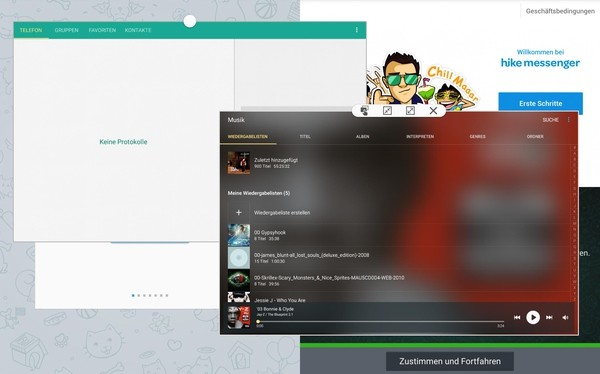The image size is (600, 374).
Task: Switch to the Alben tab
Action: [x=362, y=137]
